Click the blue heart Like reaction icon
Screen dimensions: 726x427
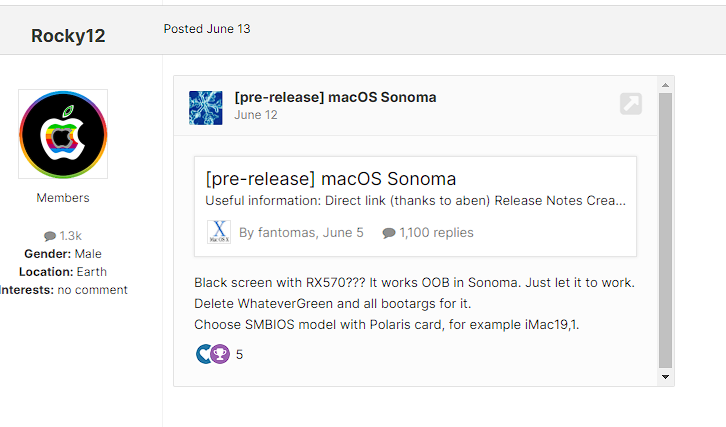(204, 354)
